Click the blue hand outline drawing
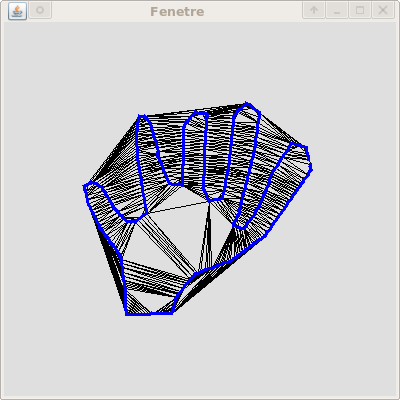Image resolution: width=400 pixels, height=400 pixels. pyautogui.click(x=197, y=208)
